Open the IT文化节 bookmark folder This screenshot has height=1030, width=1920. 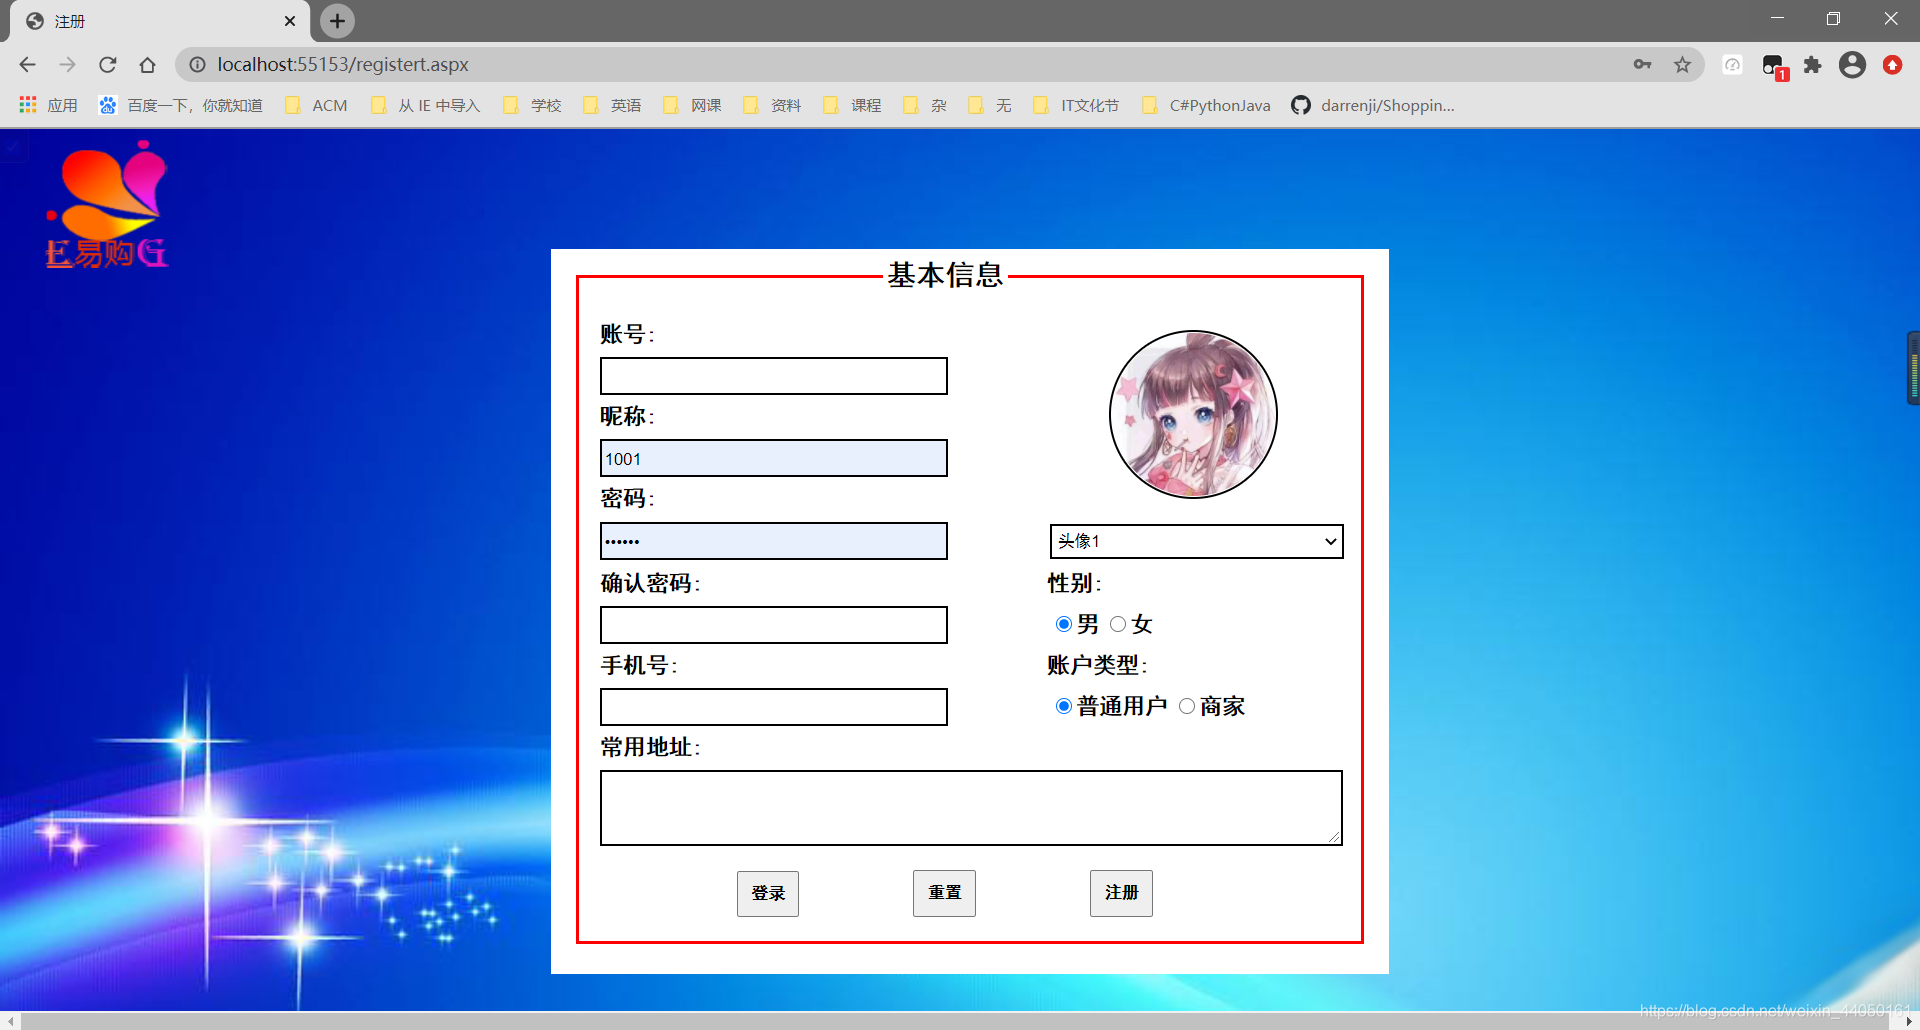pyautogui.click(x=1076, y=105)
